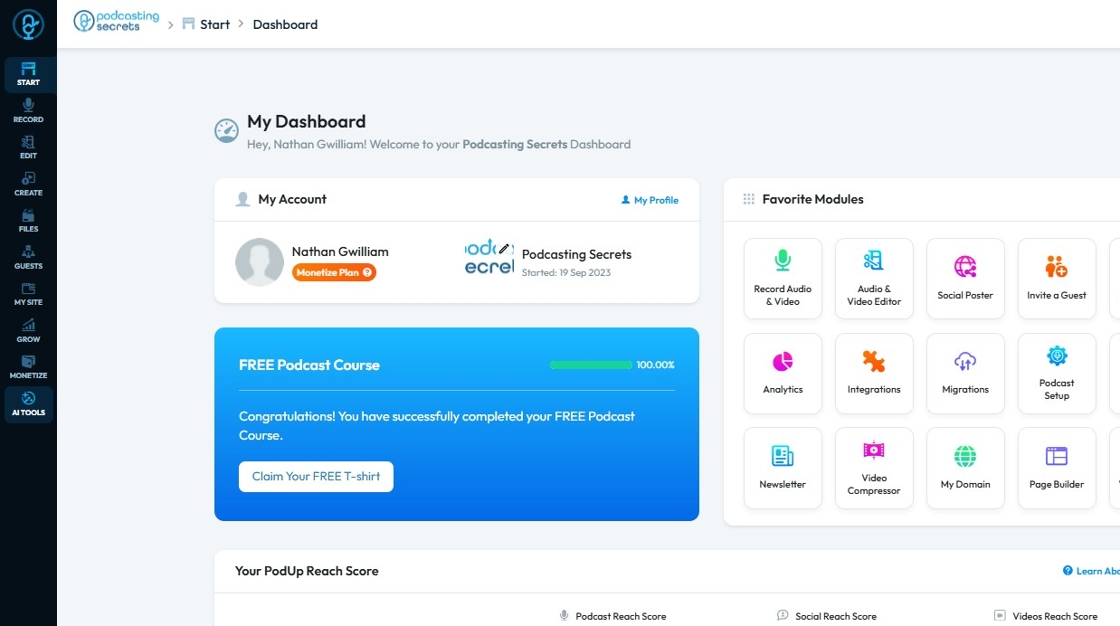Open the My Profile link
The image size is (1120, 626).
(649, 200)
